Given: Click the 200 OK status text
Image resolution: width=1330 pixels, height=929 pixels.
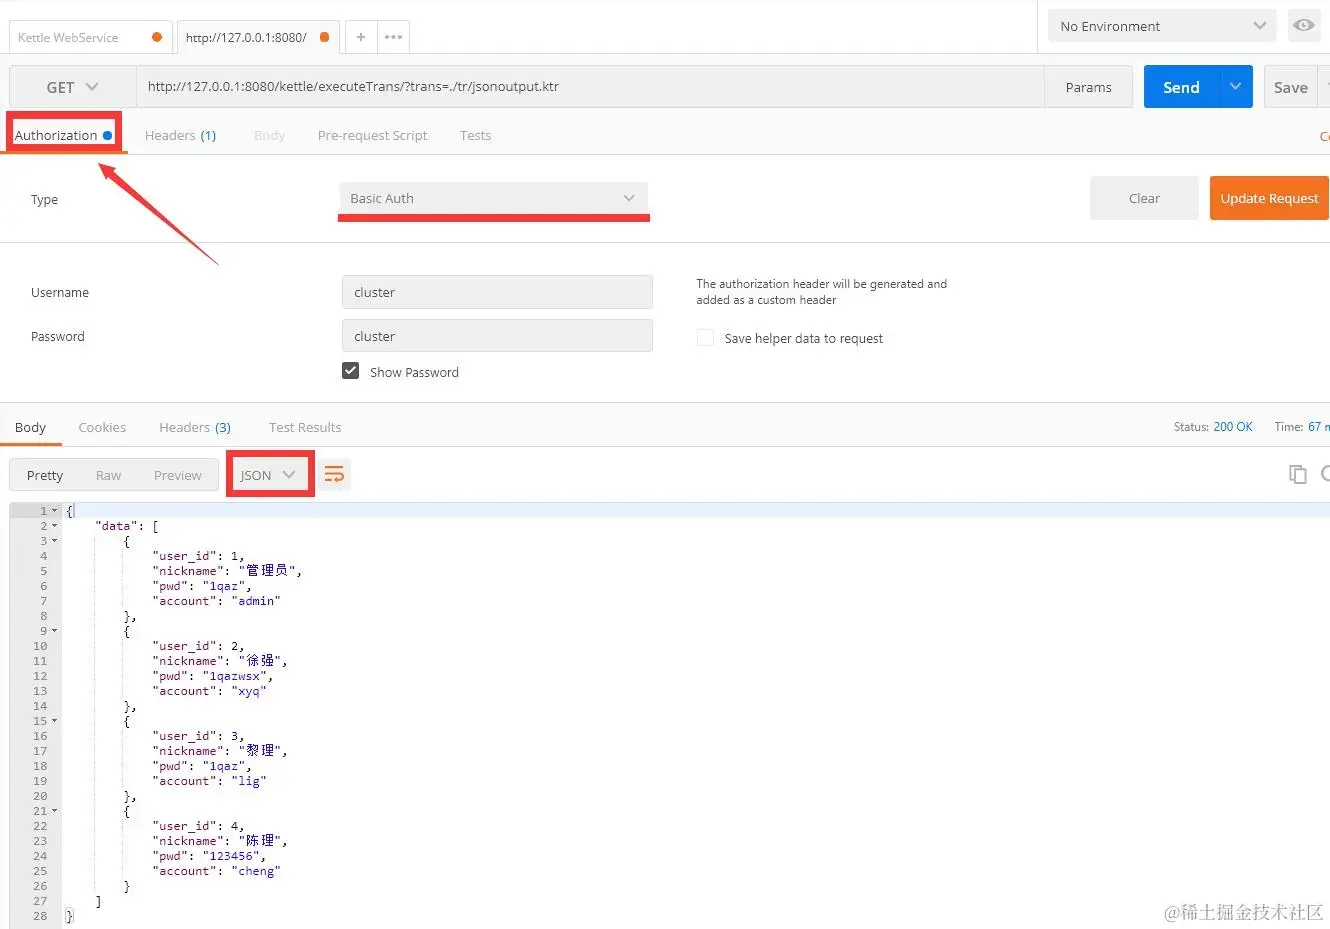Looking at the screenshot, I should point(1233,426).
